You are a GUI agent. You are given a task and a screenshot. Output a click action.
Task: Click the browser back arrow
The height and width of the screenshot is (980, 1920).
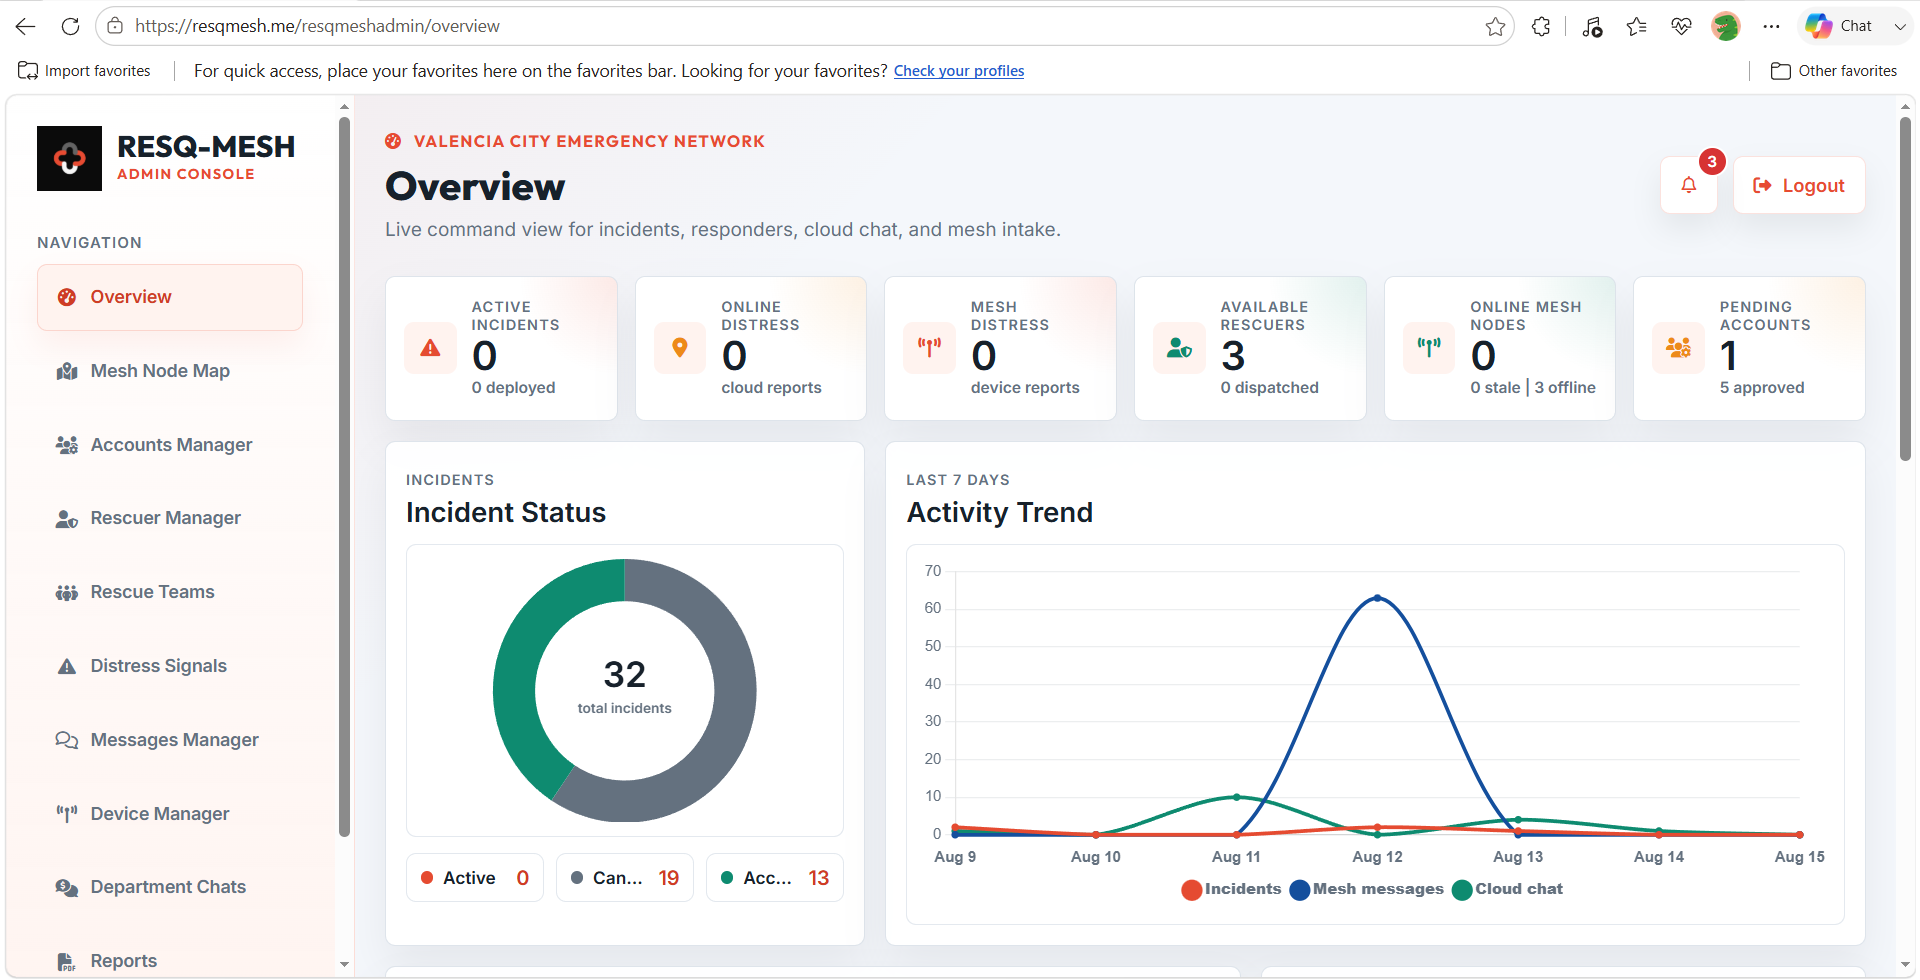pos(26,26)
